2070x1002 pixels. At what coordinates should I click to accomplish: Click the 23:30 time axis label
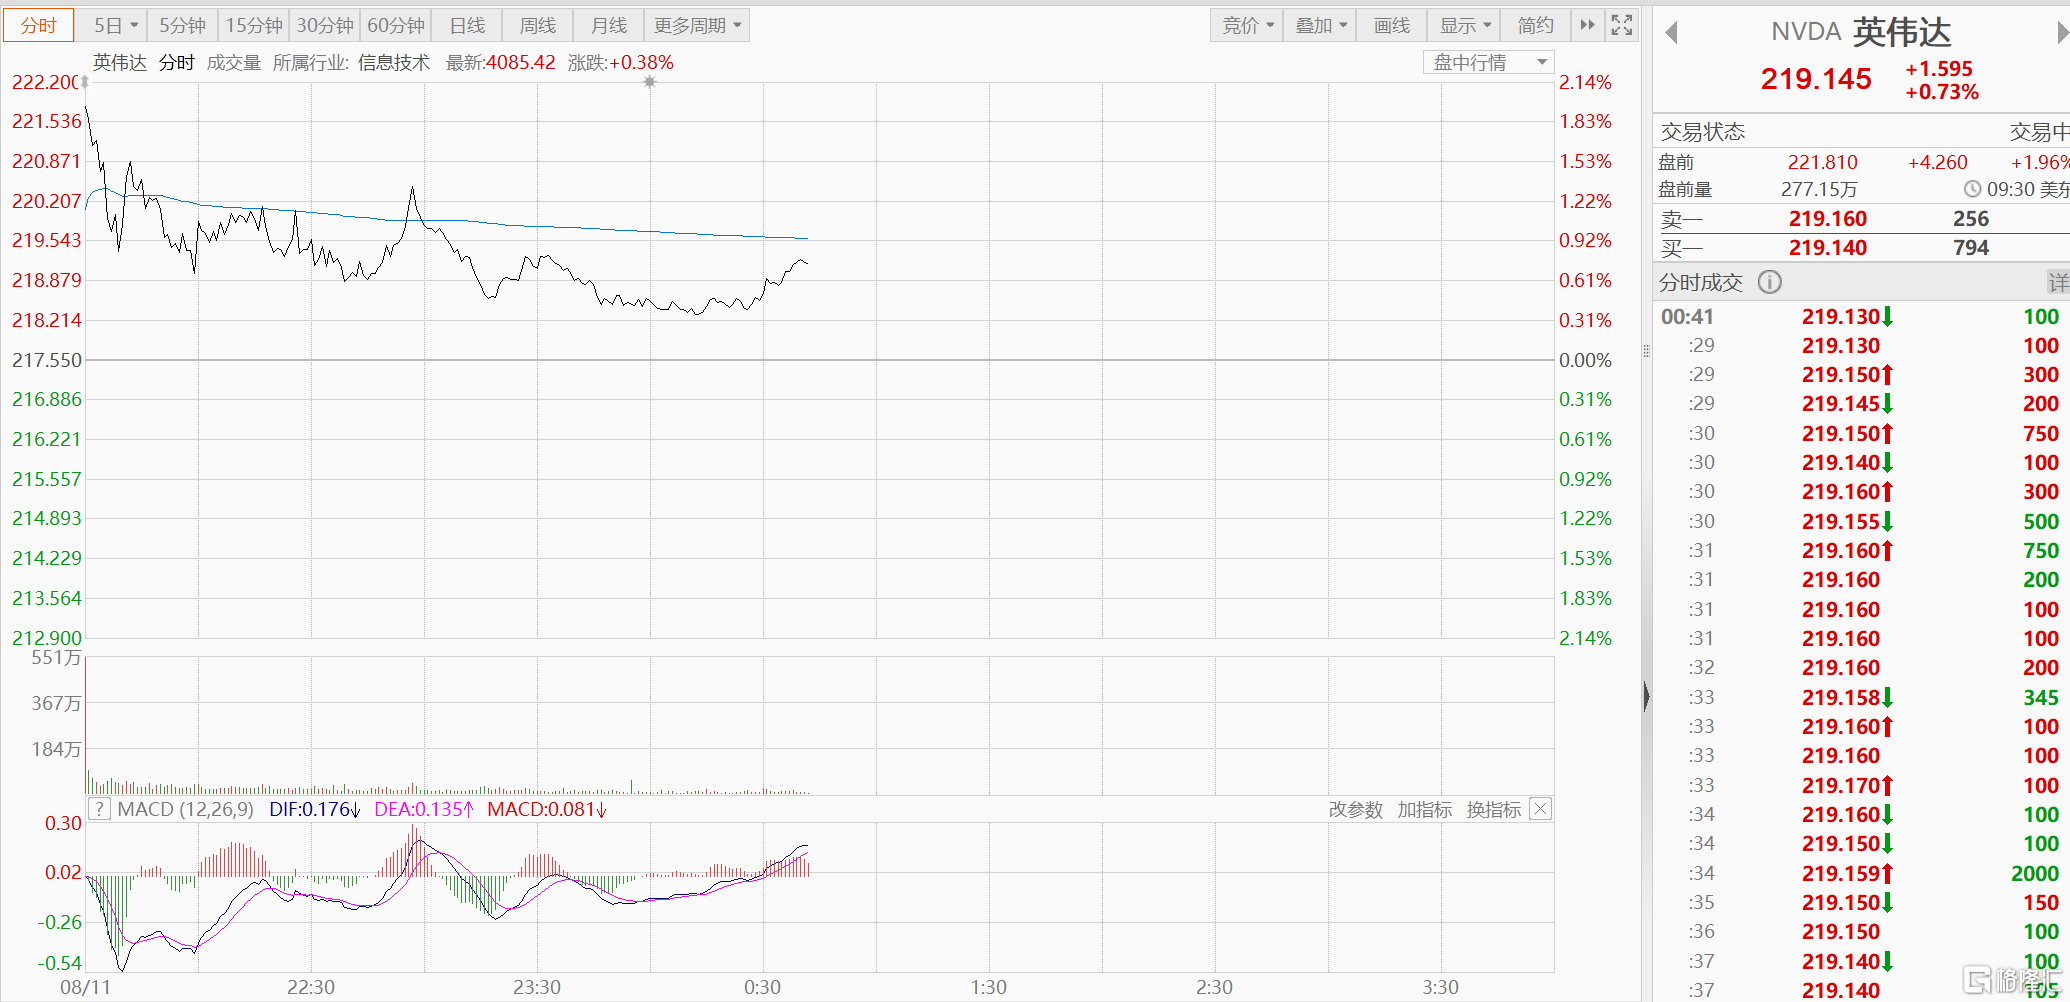(537, 987)
